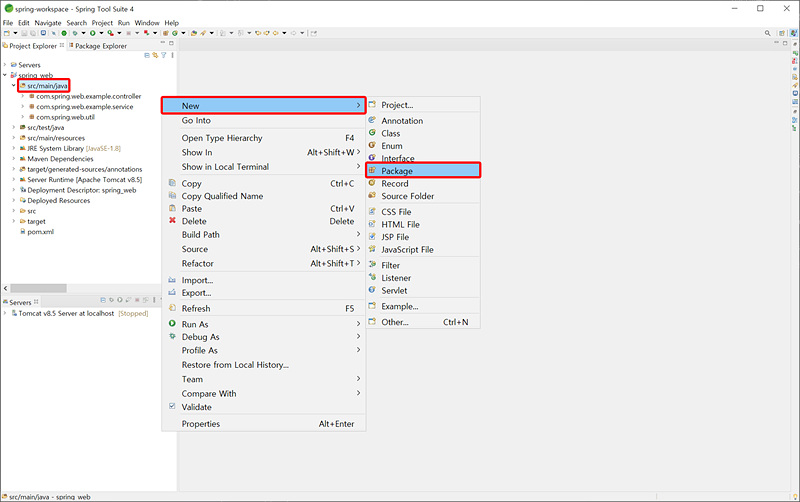
Task: Minimize the Project Explorer panel
Action: point(163,43)
